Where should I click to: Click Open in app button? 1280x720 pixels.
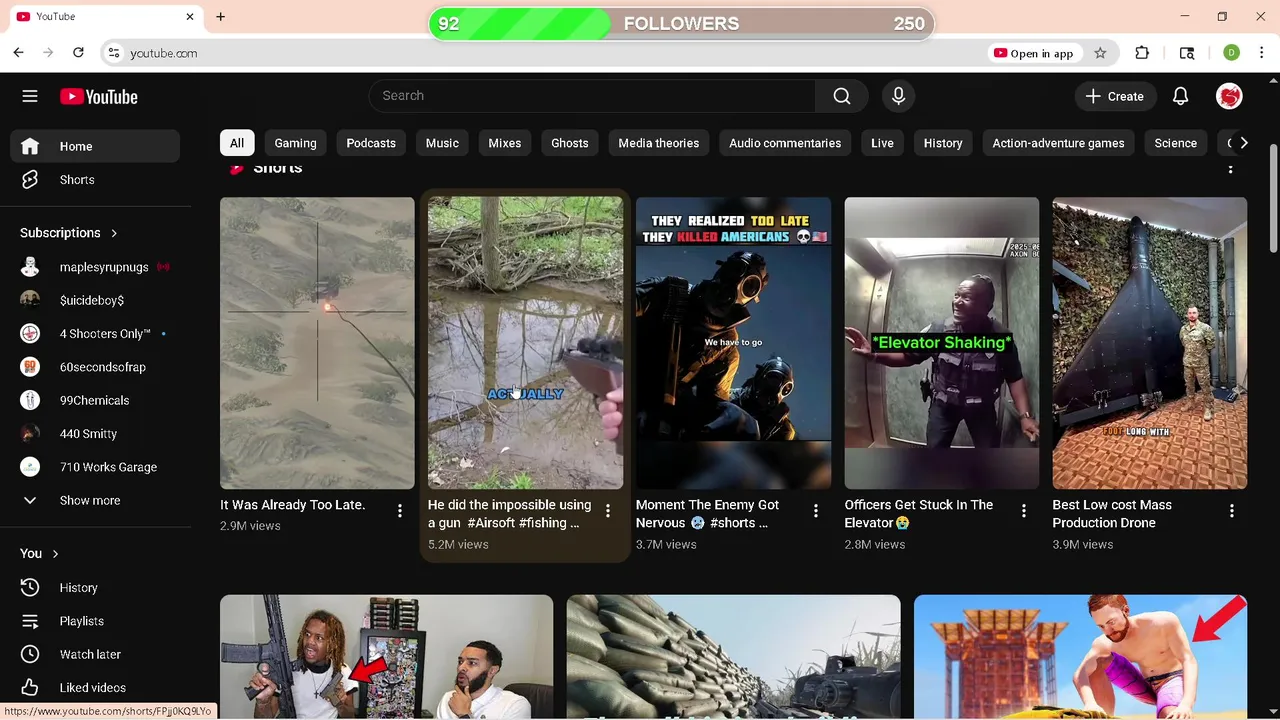(x=1034, y=53)
